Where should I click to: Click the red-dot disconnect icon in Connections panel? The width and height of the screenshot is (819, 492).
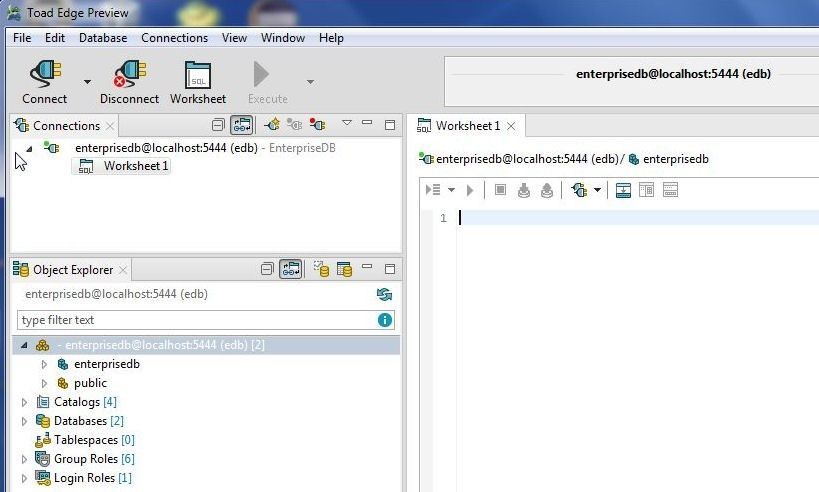coord(317,125)
